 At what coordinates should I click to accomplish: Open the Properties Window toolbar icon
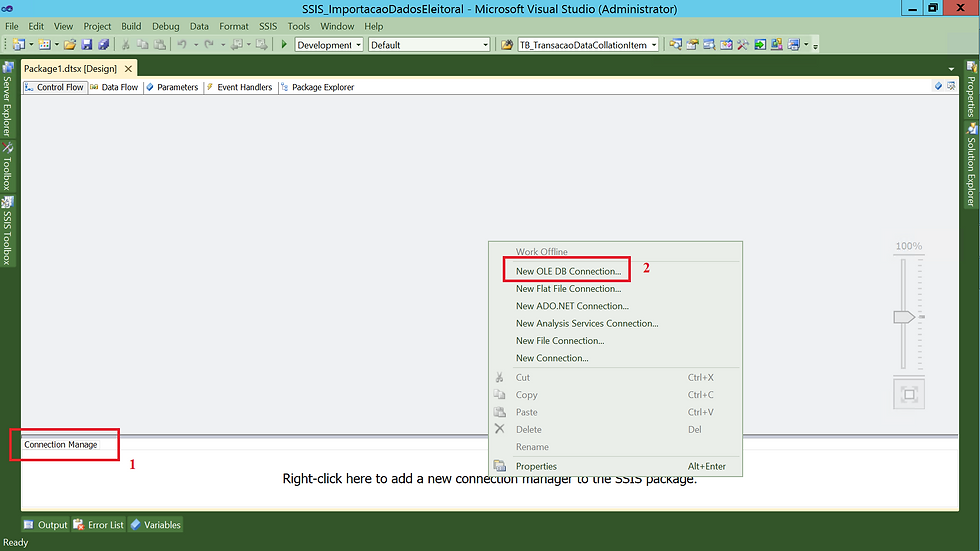click(x=692, y=44)
